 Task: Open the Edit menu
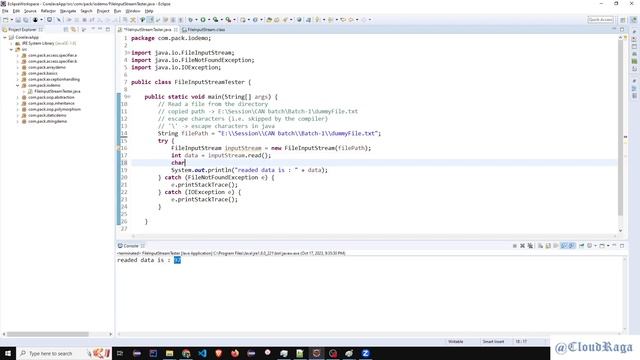[x=16, y=11]
